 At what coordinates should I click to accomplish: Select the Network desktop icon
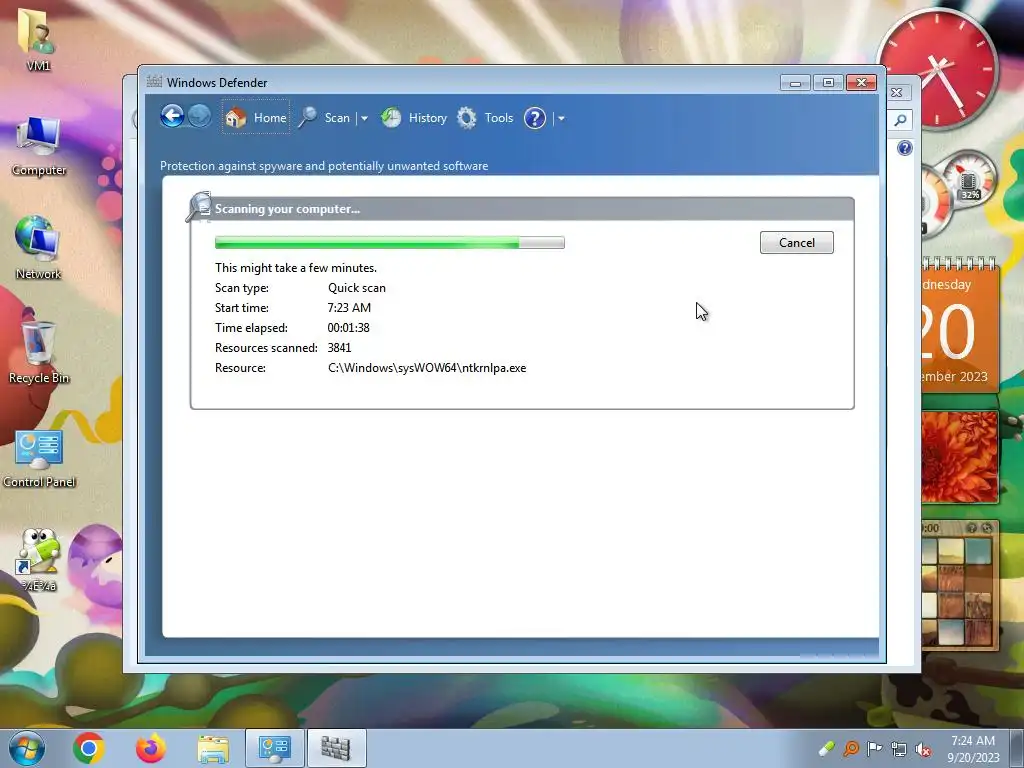click(x=38, y=248)
